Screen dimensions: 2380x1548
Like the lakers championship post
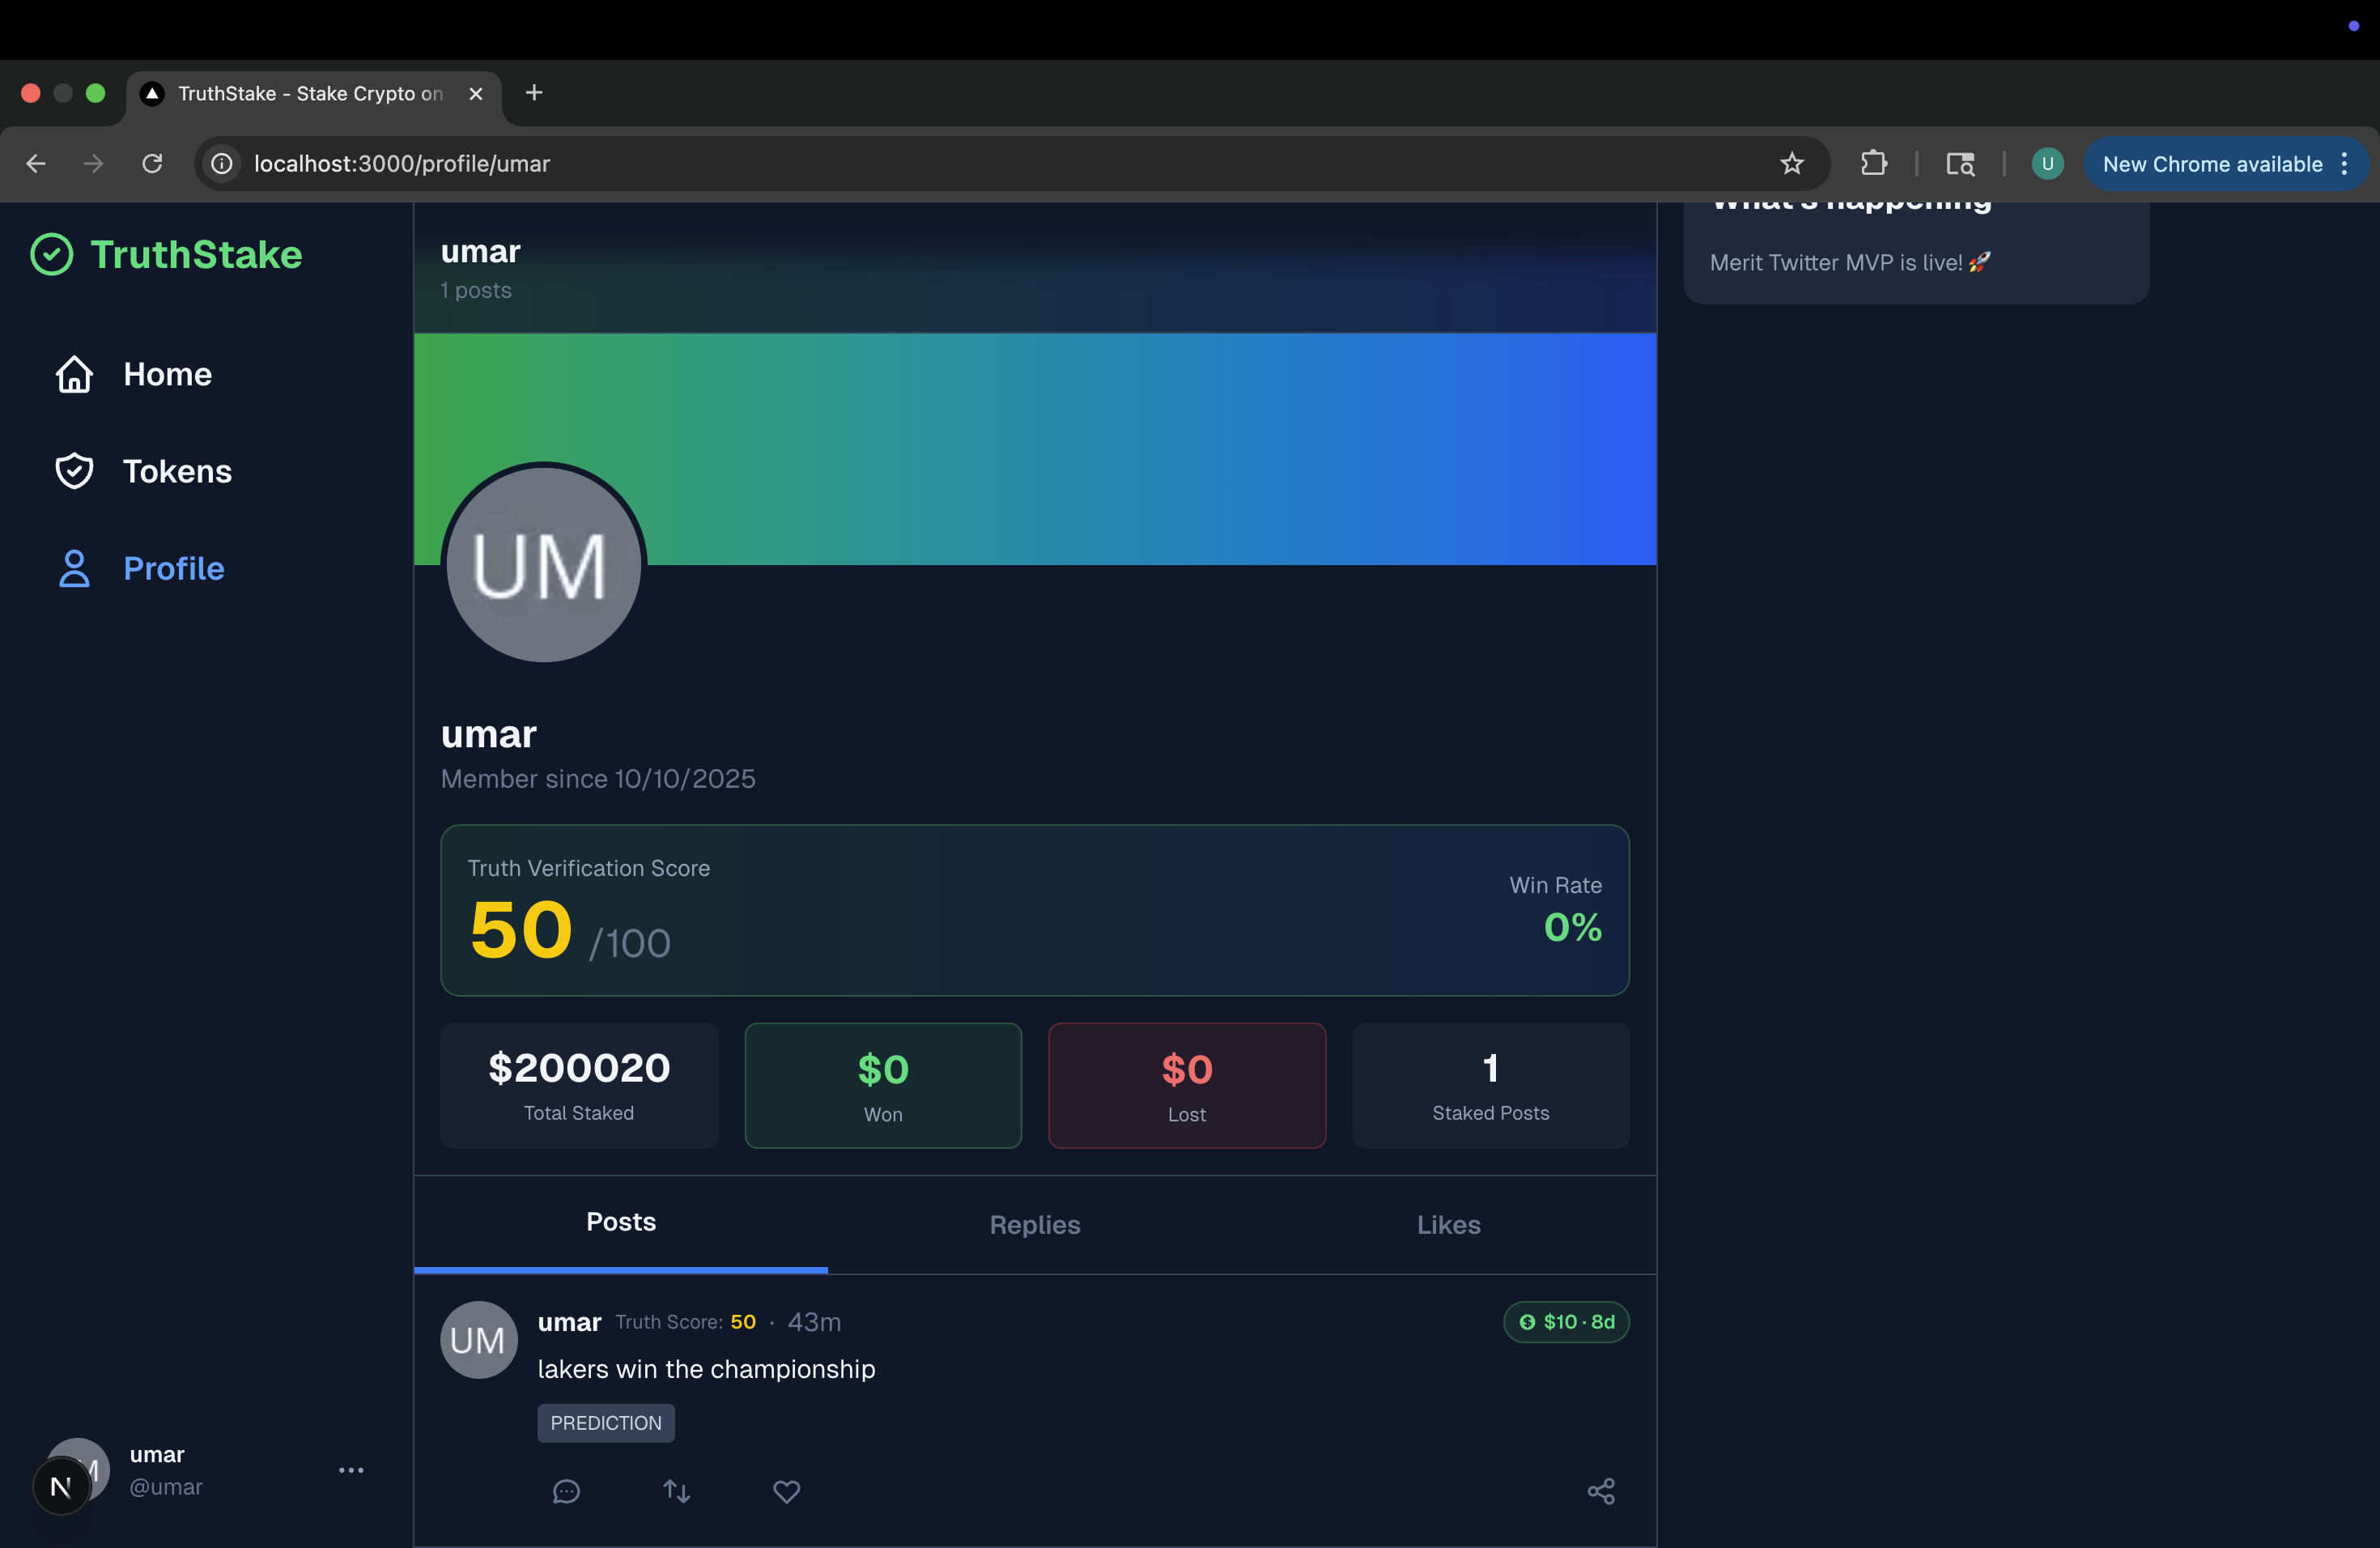(x=787, y=1491)
